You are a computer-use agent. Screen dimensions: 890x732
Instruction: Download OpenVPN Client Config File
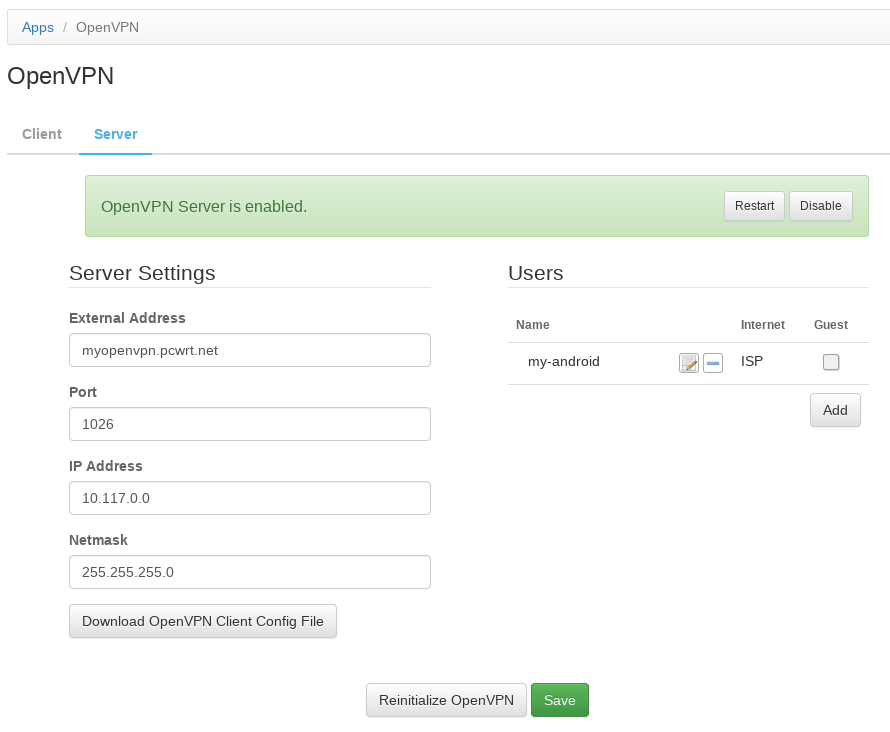(203, 621)
